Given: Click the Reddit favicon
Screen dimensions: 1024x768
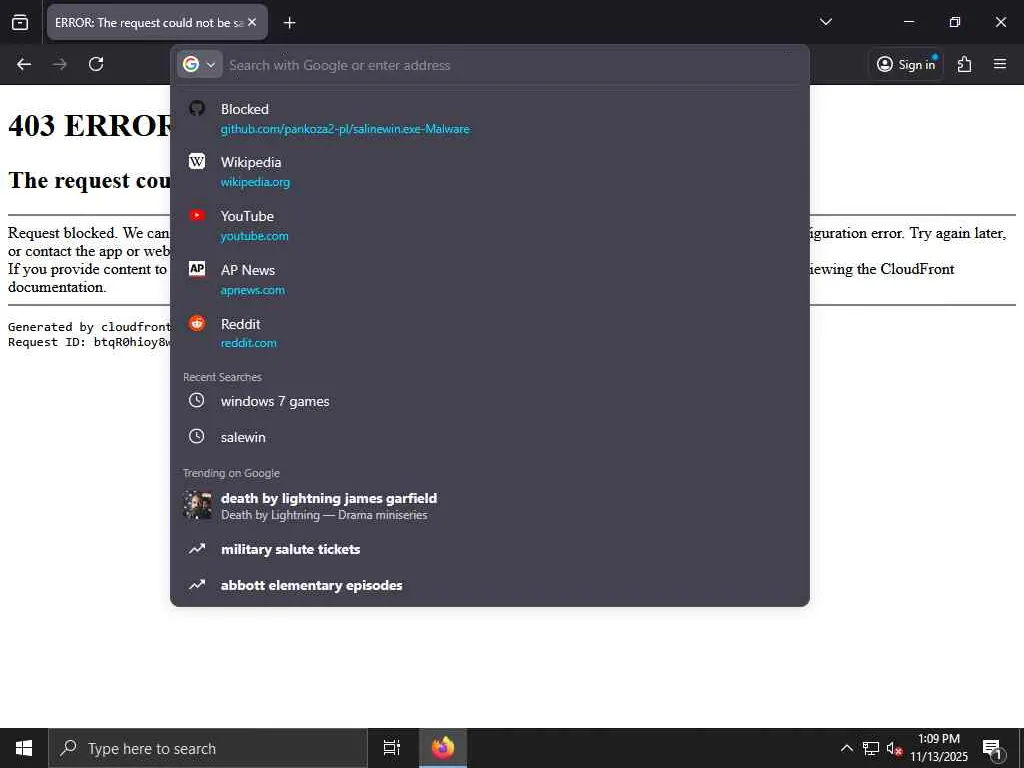Looking at the screenshot, I should point(197,323).
